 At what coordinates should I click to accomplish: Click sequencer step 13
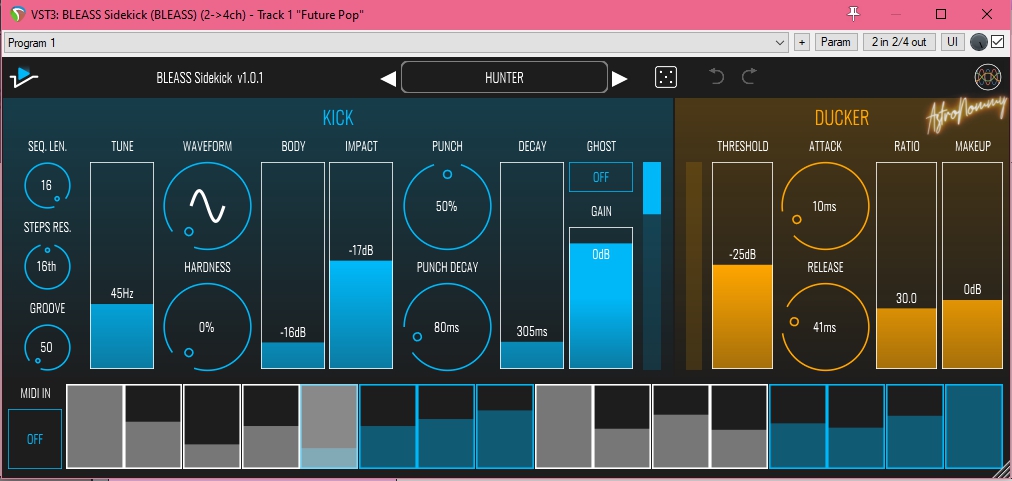(798, 426)
